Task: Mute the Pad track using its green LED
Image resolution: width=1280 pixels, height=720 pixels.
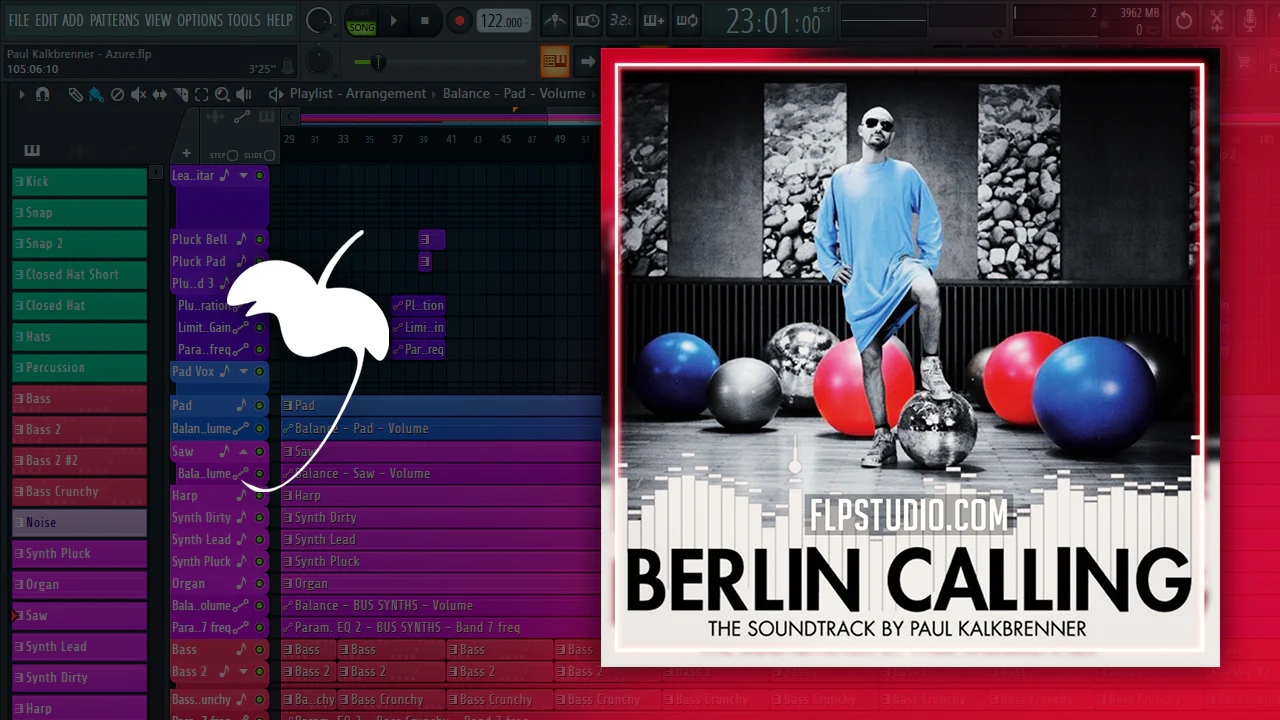Action: [260, 406]
